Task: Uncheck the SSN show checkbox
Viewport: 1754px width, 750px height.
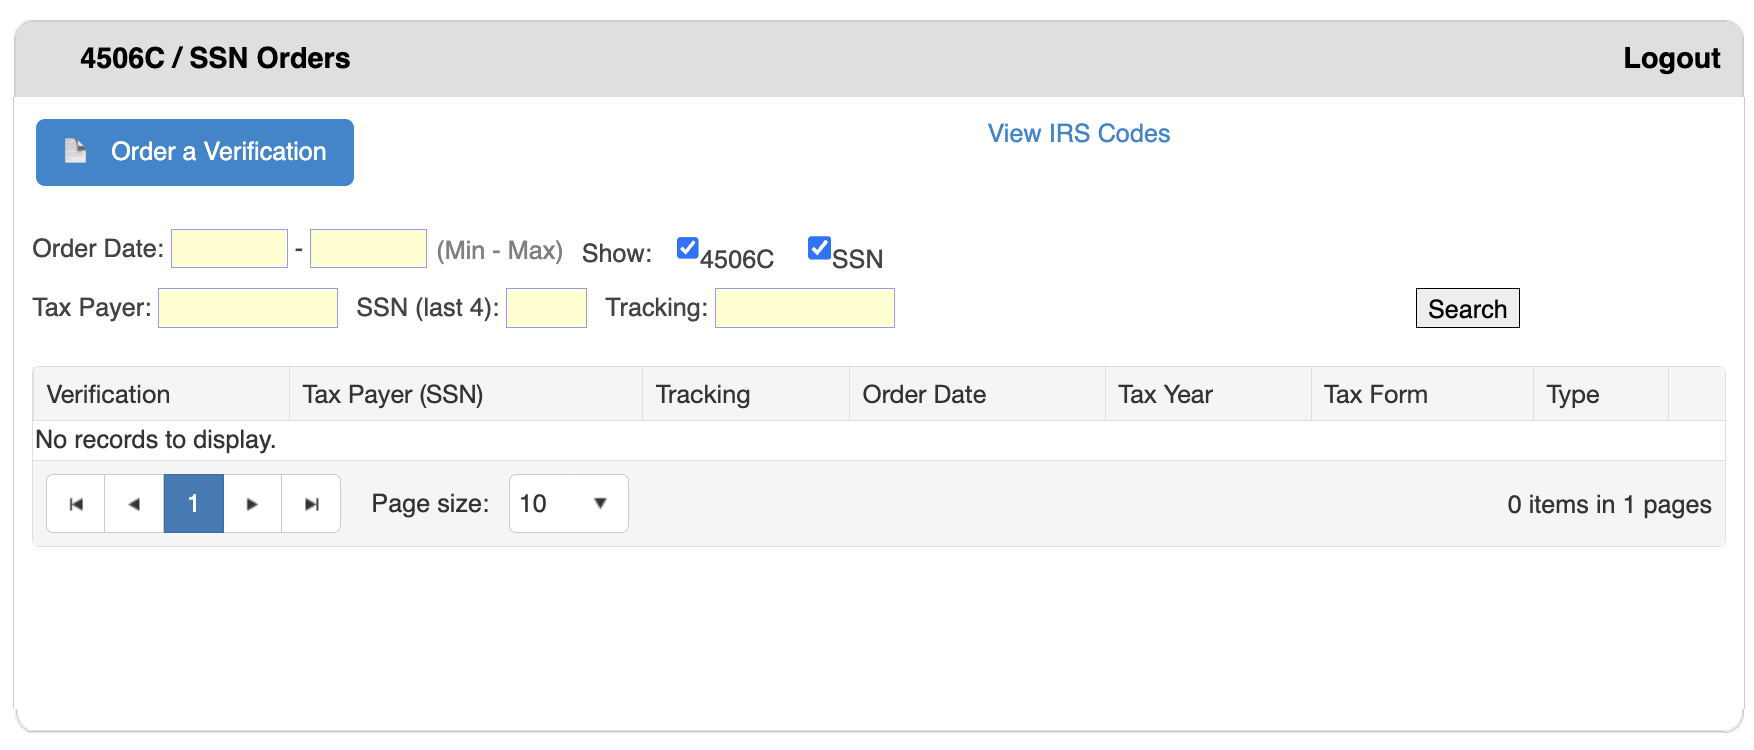Action: pos(819,248)
